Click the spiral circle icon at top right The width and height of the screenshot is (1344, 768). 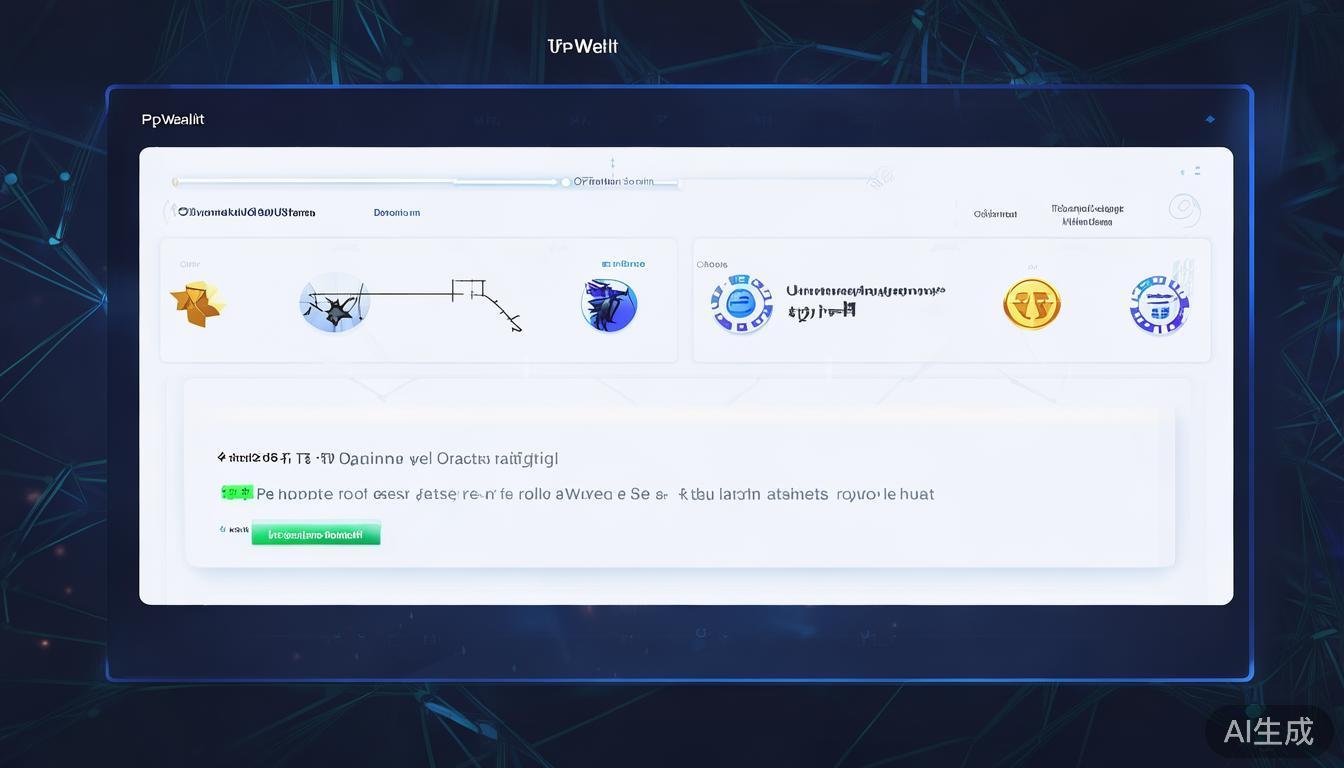1184,209
